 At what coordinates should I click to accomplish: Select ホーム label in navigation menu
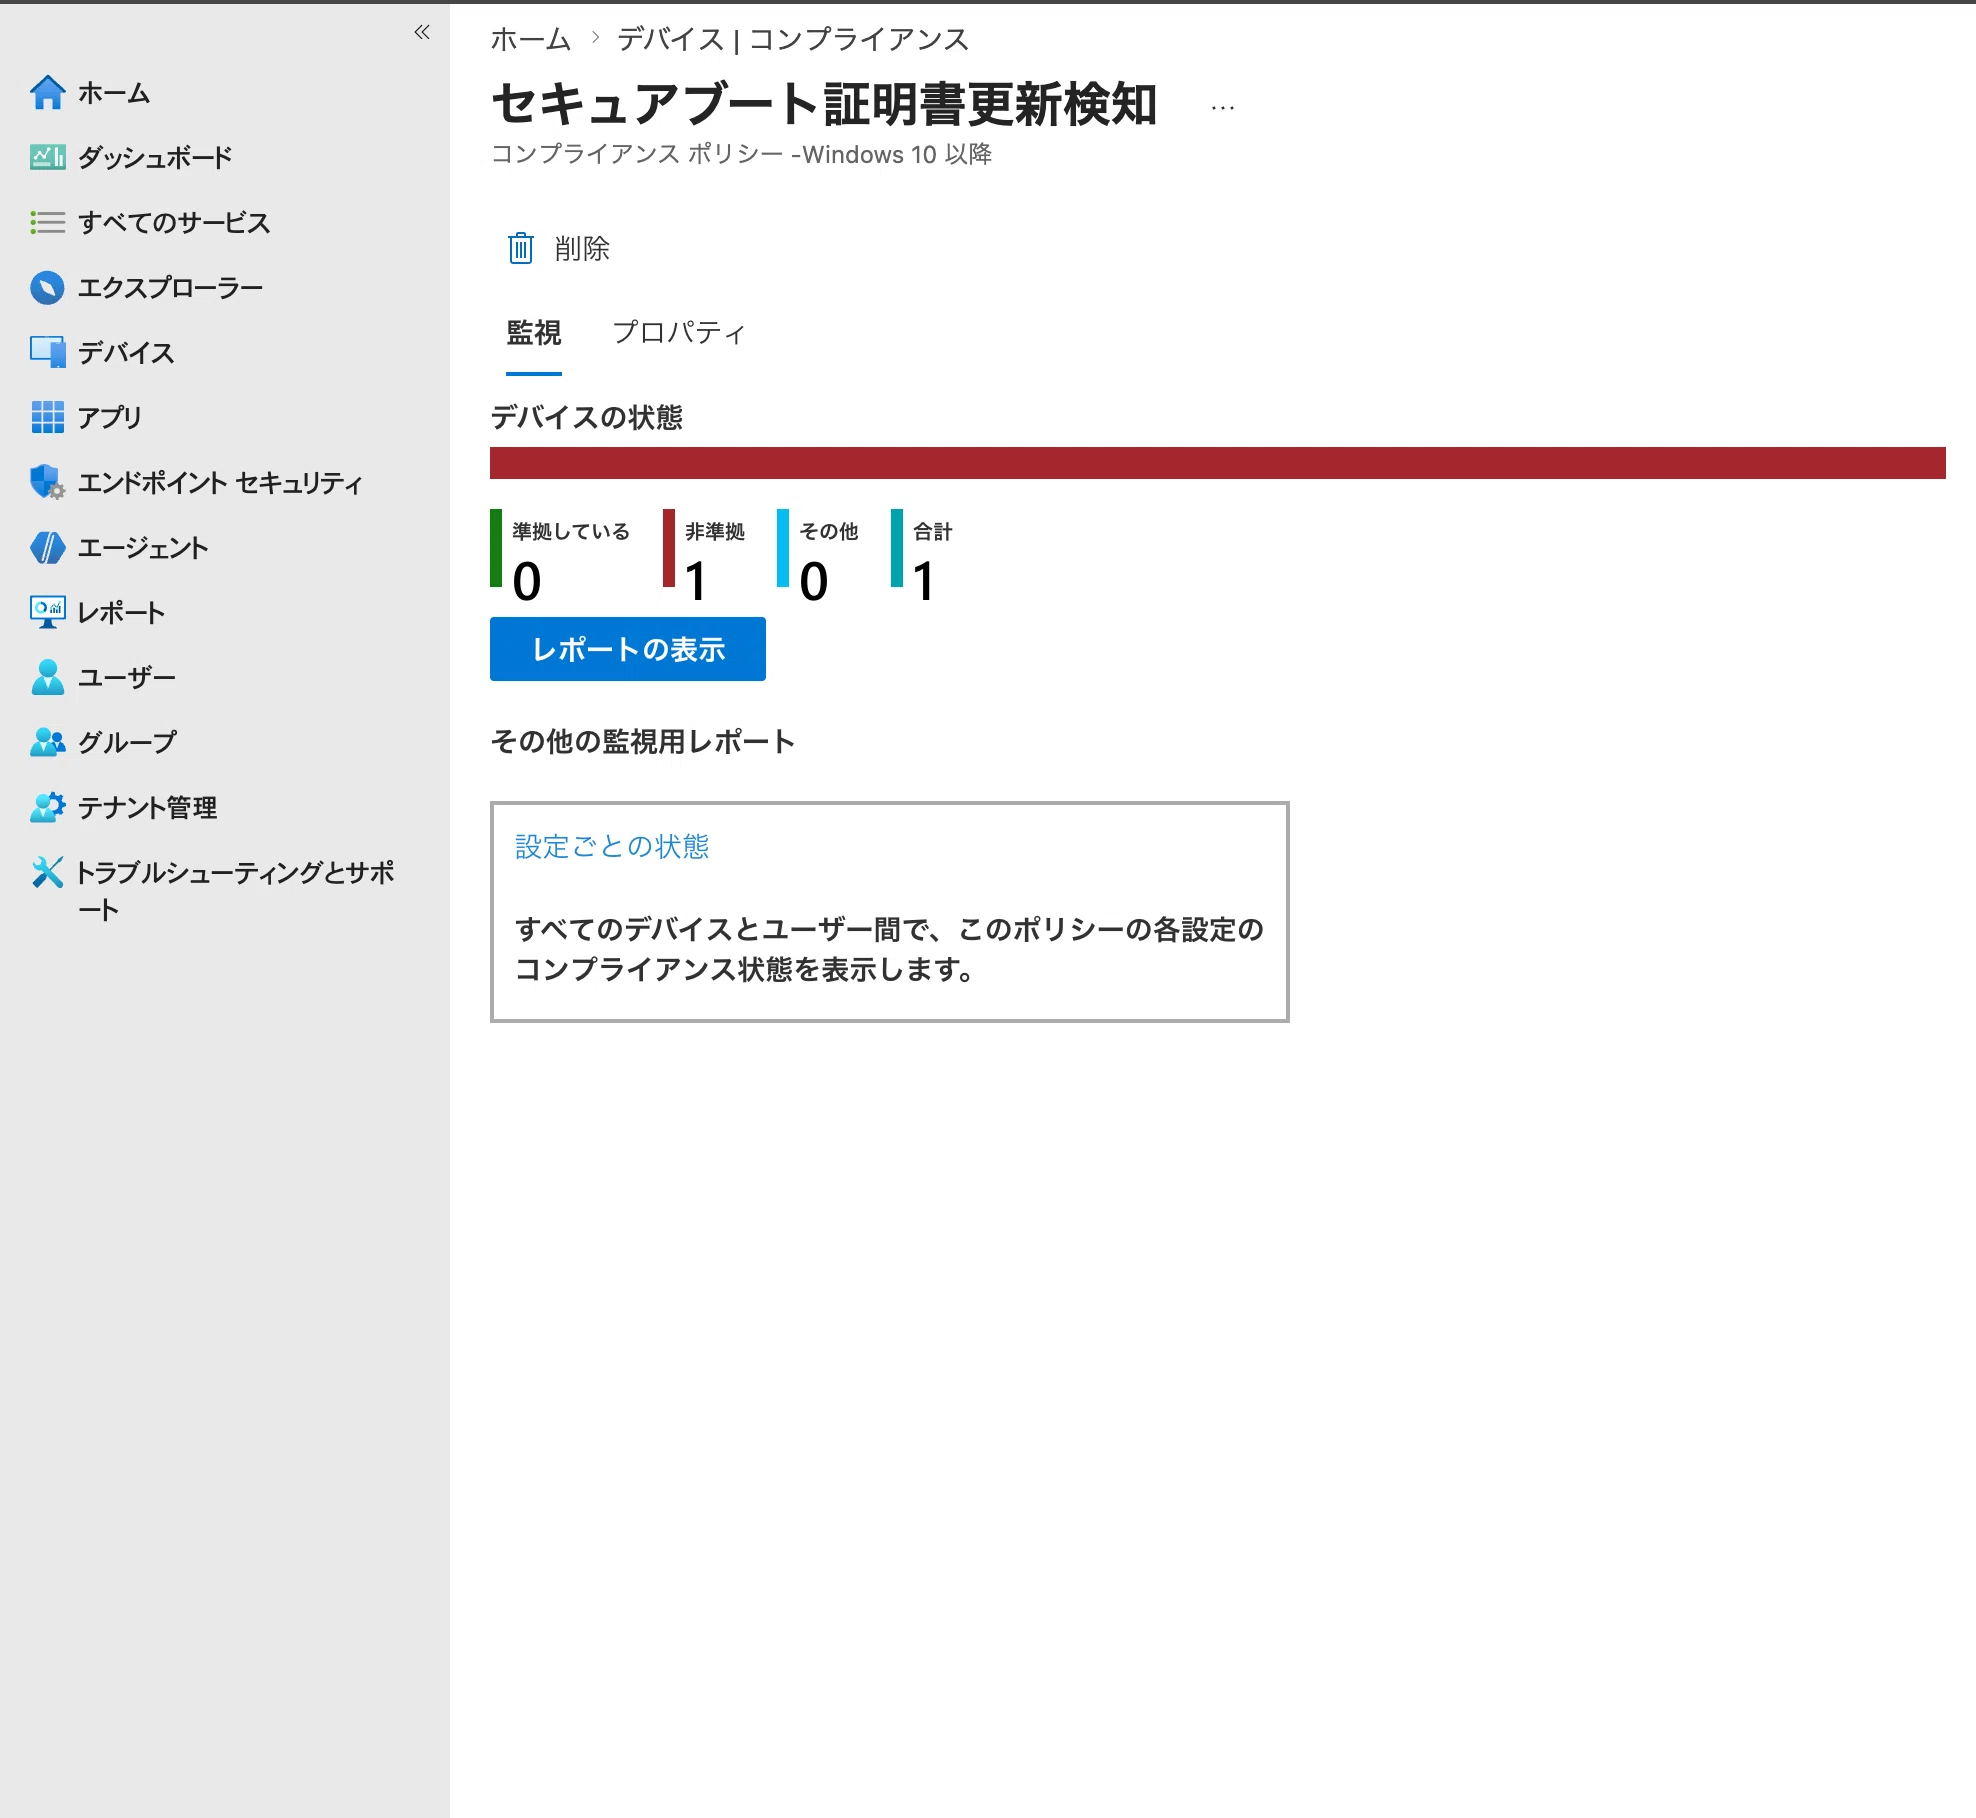[114, 93]
